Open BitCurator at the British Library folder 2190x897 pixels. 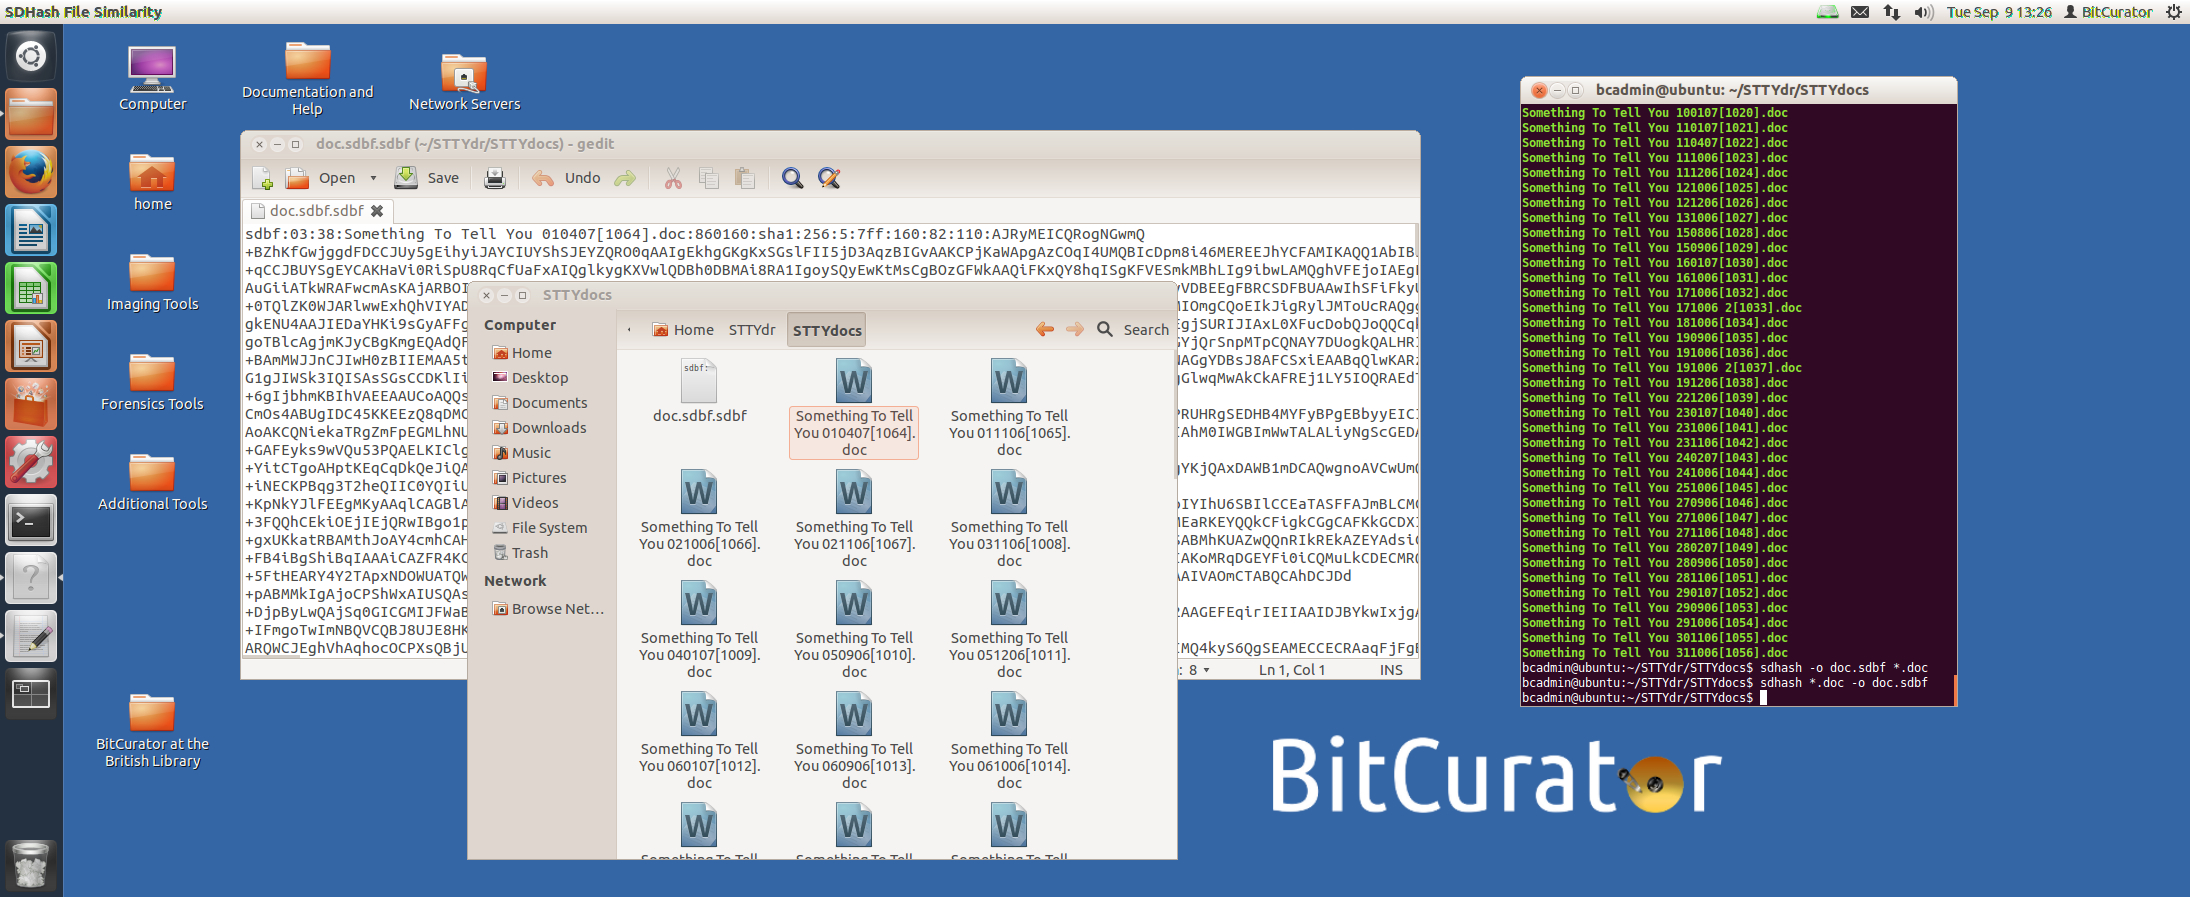pos(152,731)
